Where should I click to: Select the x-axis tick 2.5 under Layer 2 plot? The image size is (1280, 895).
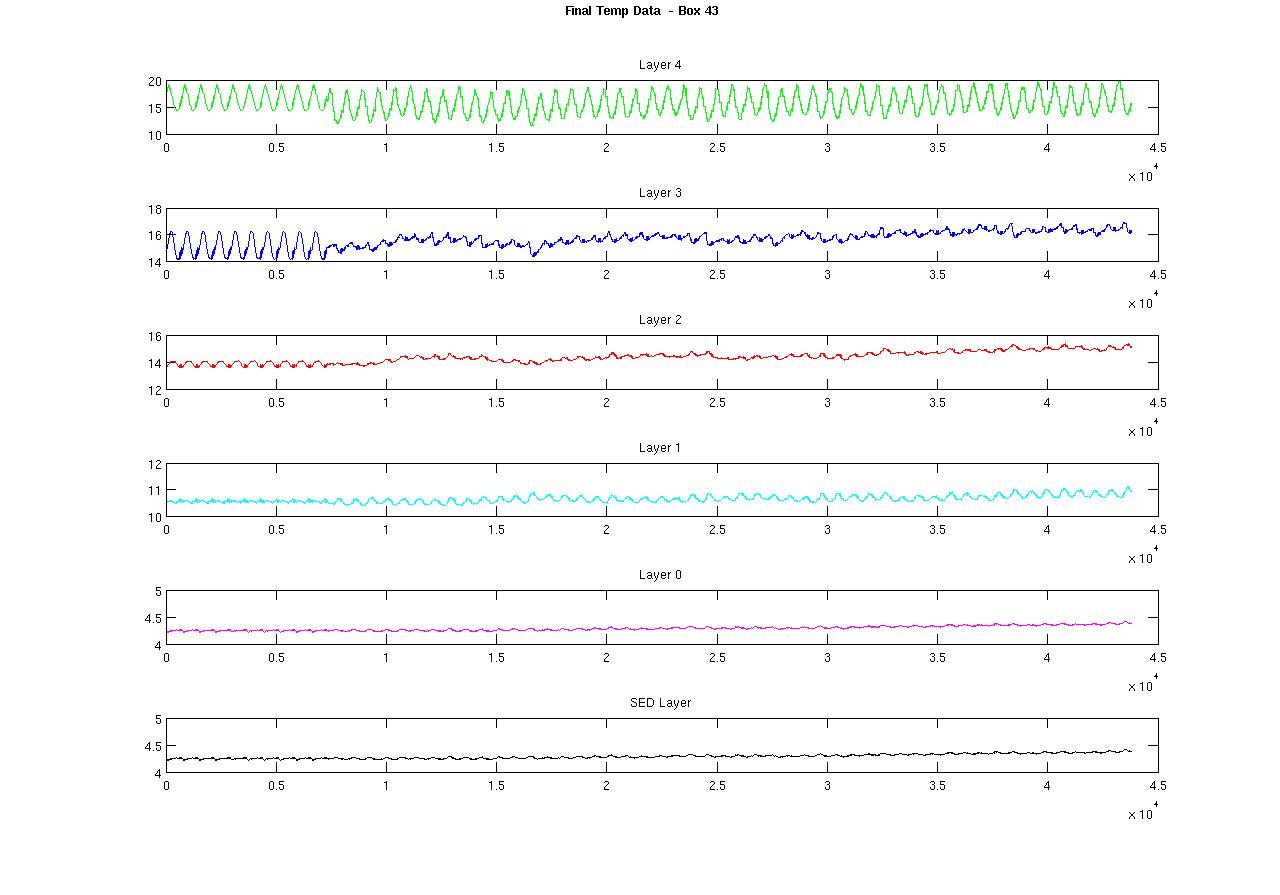tap(717, 403)
